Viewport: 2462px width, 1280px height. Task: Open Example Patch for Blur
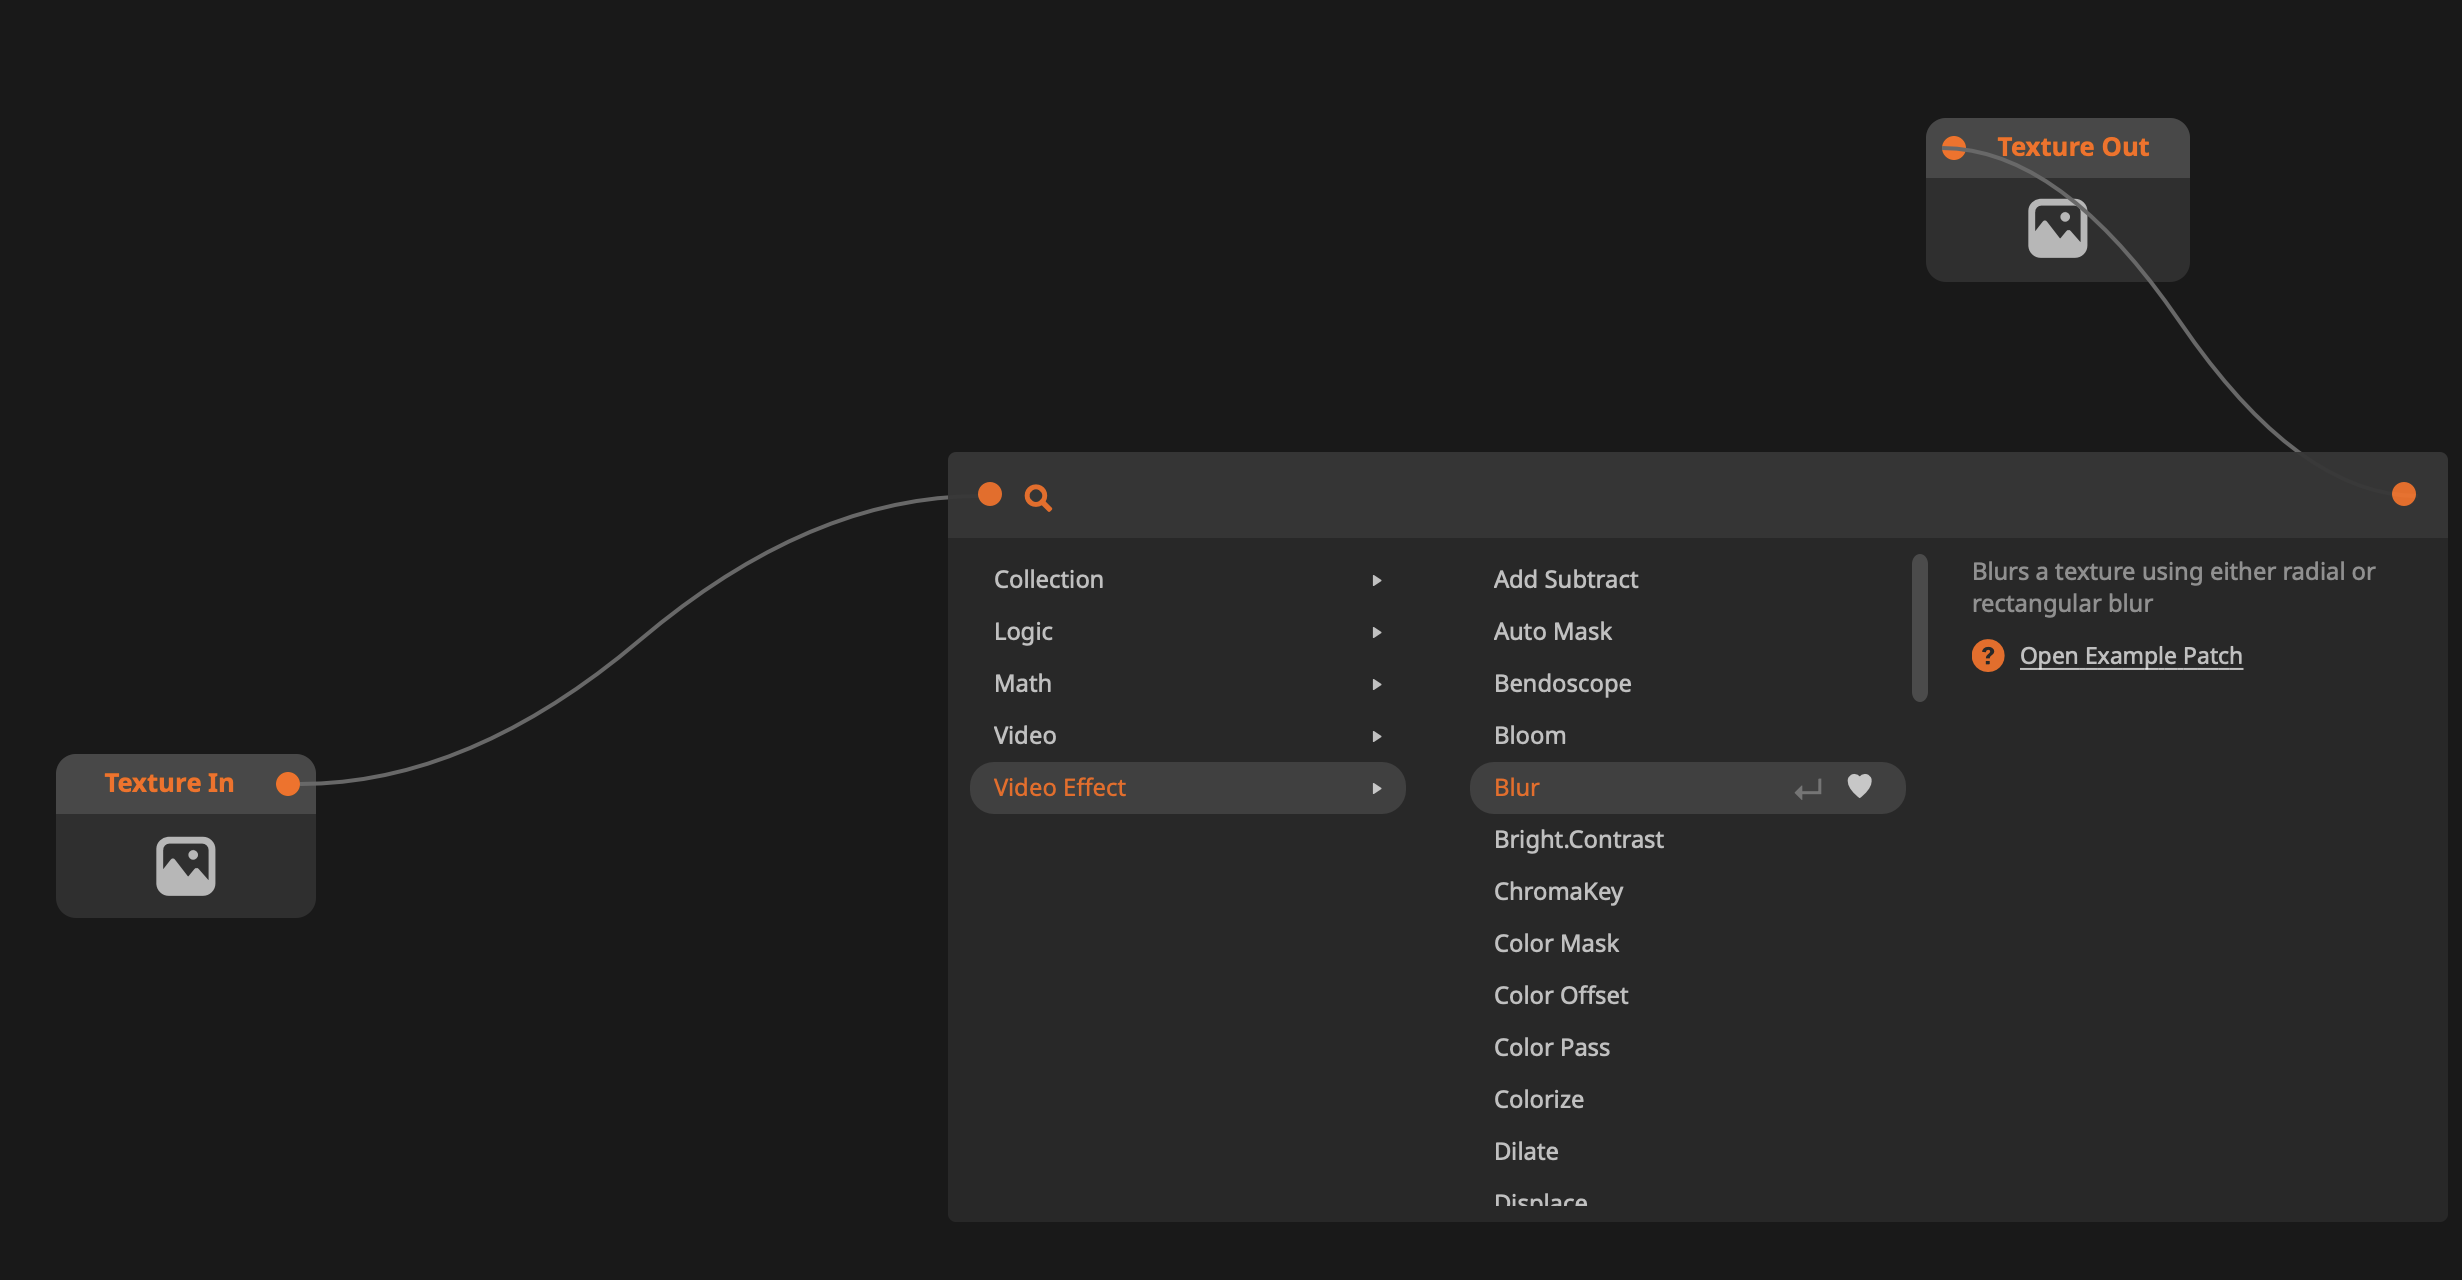point(2131,655)
